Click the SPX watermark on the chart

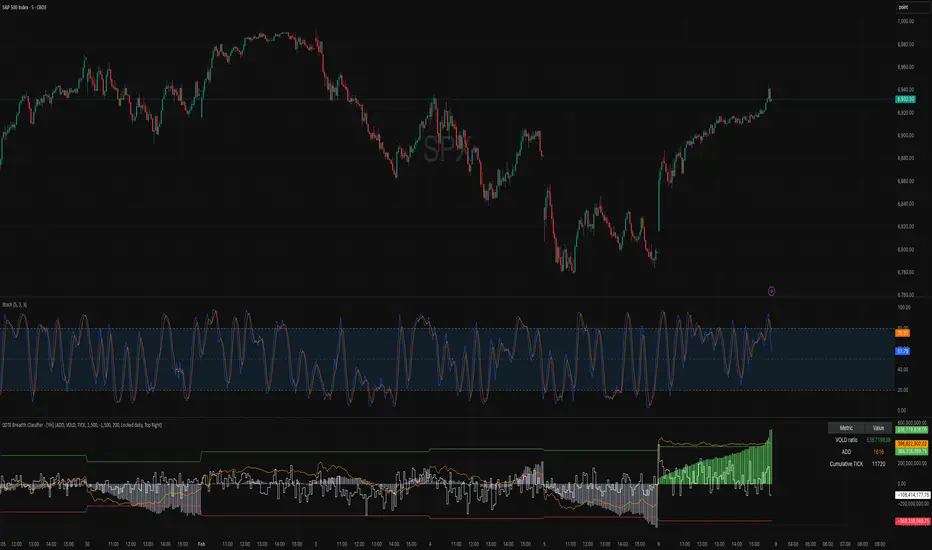[x=447, y=149]
